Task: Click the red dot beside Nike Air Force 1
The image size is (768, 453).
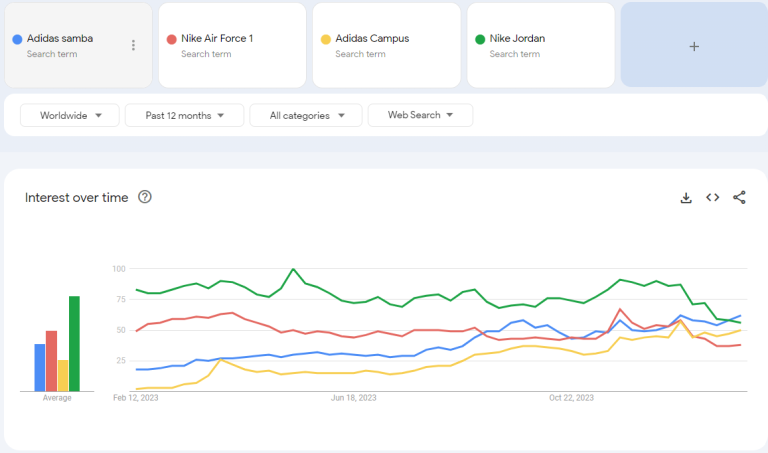Action: click(171, 39)
